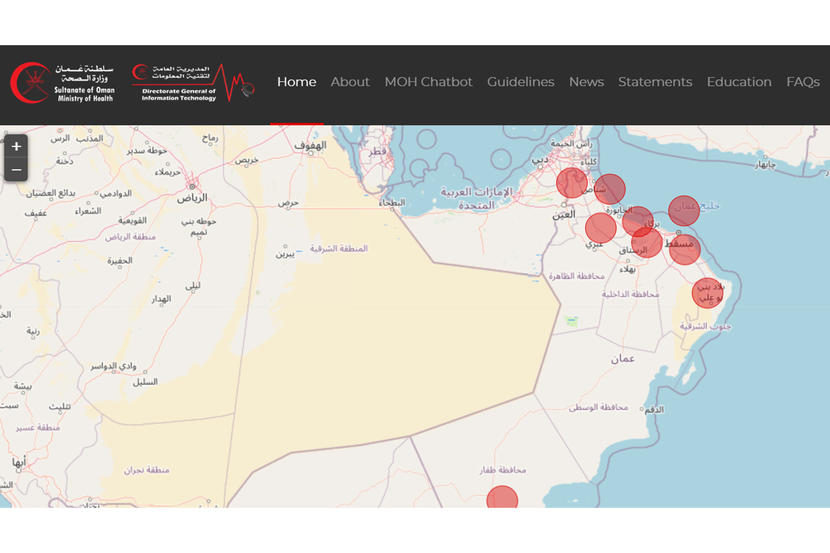The image size is (830, 553).
Task: Select red circle over بلاد بني بو علي
Action: [708, 293]
